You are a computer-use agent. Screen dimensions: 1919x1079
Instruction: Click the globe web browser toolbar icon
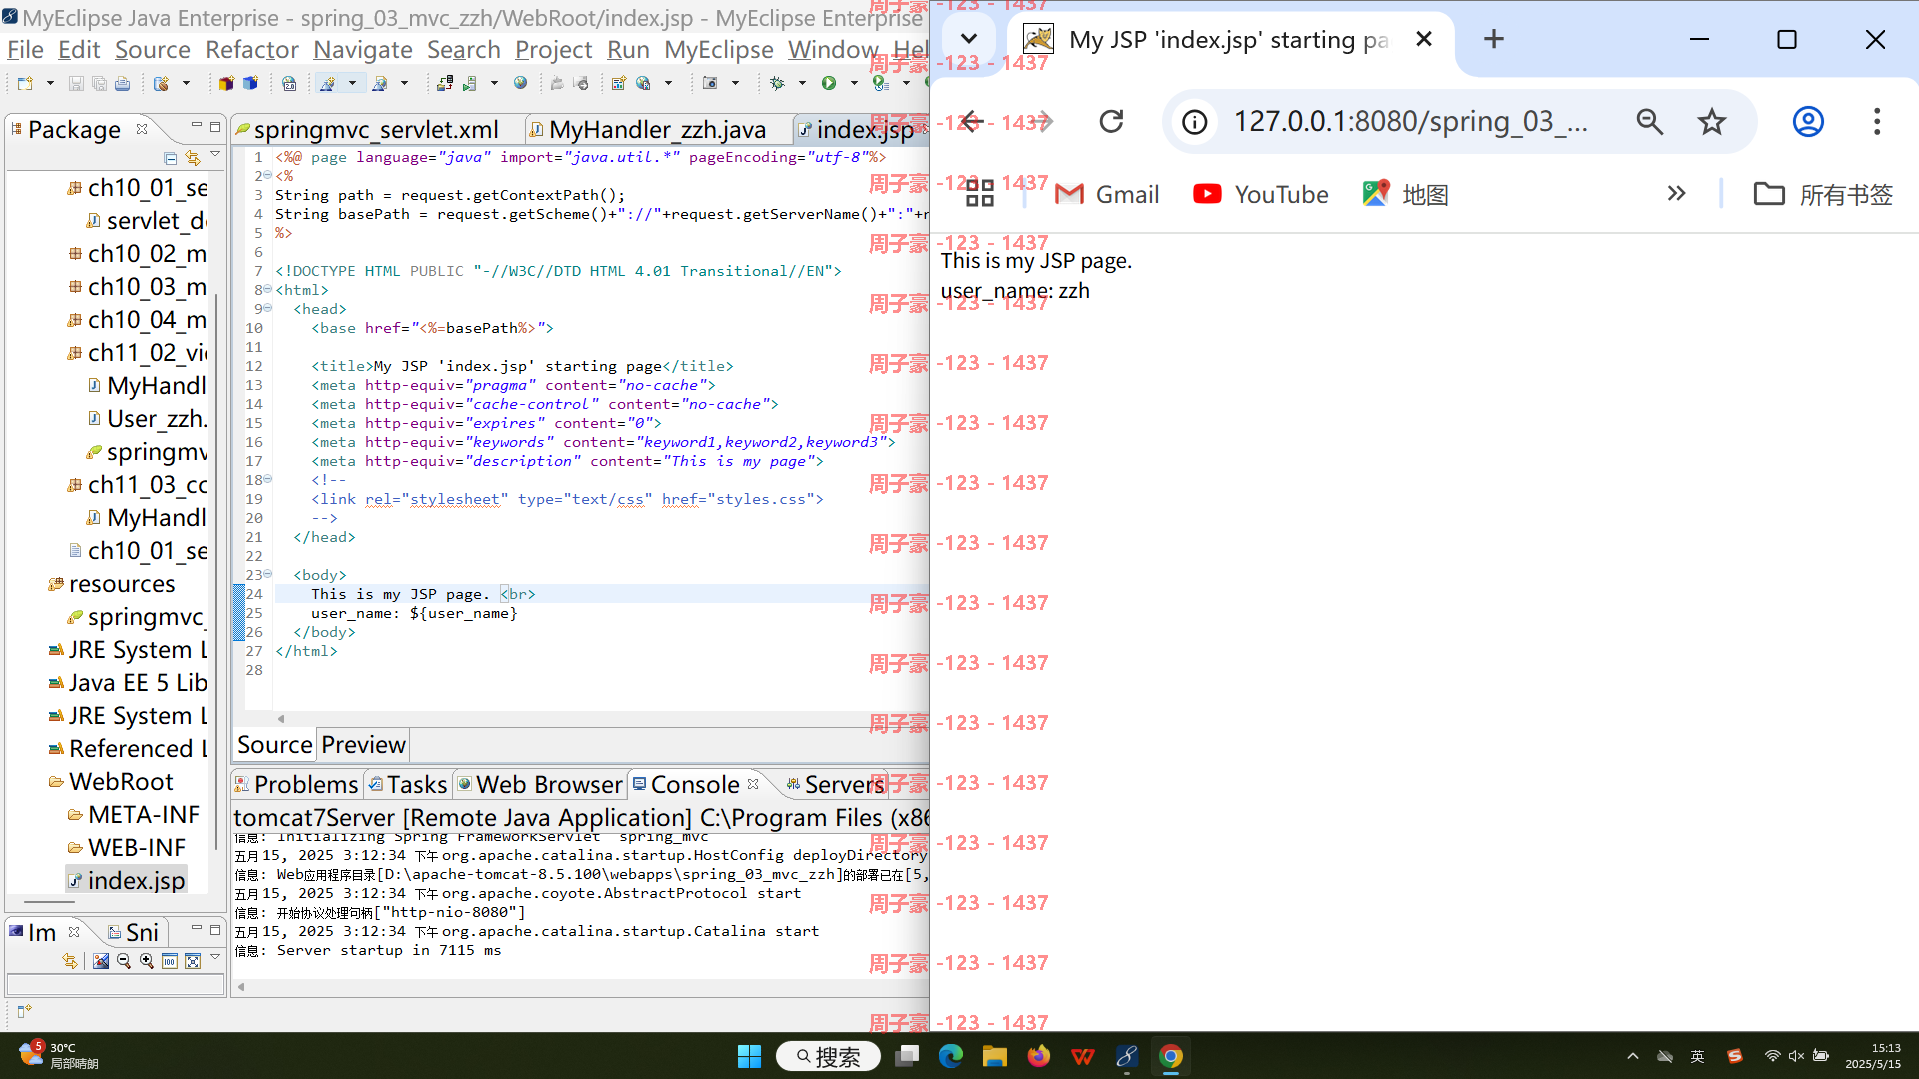pyautogui.click(x=520, y=84)
